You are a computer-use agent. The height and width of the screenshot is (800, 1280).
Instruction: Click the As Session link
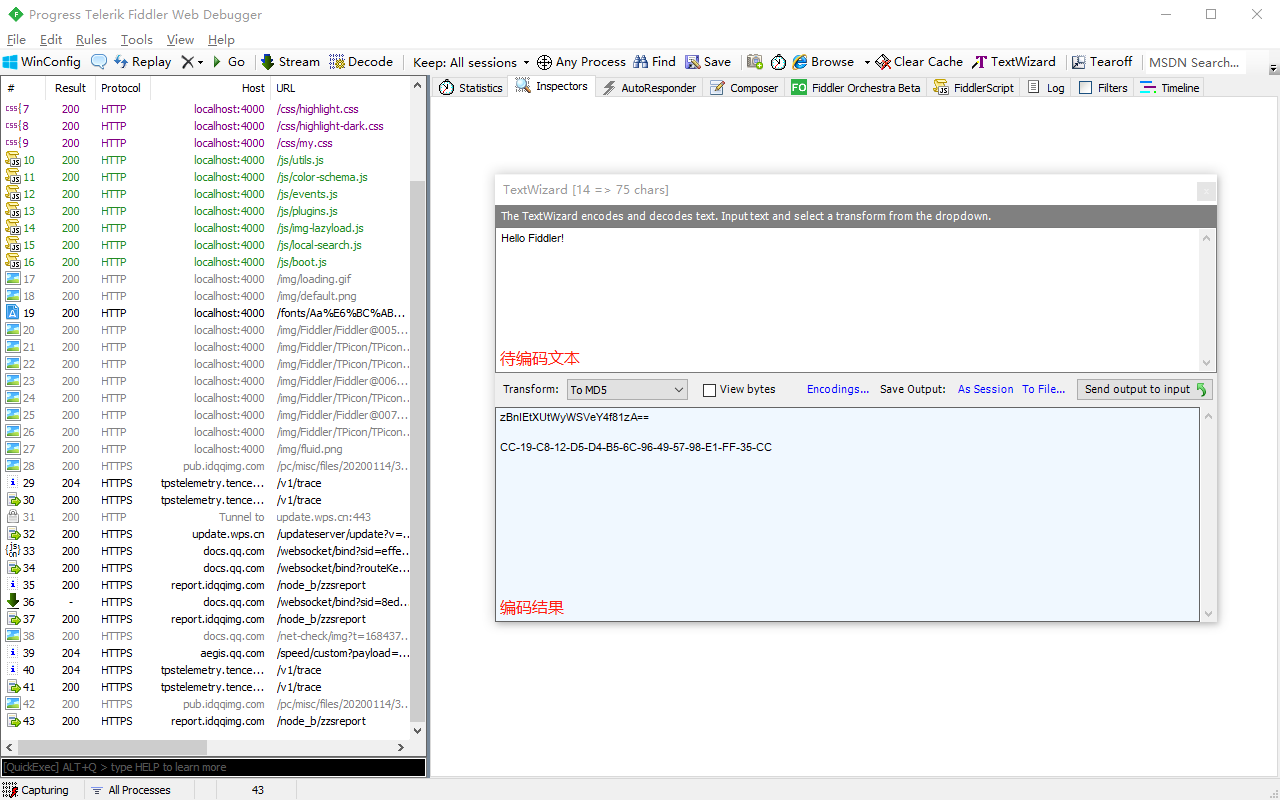pos(986,390)
